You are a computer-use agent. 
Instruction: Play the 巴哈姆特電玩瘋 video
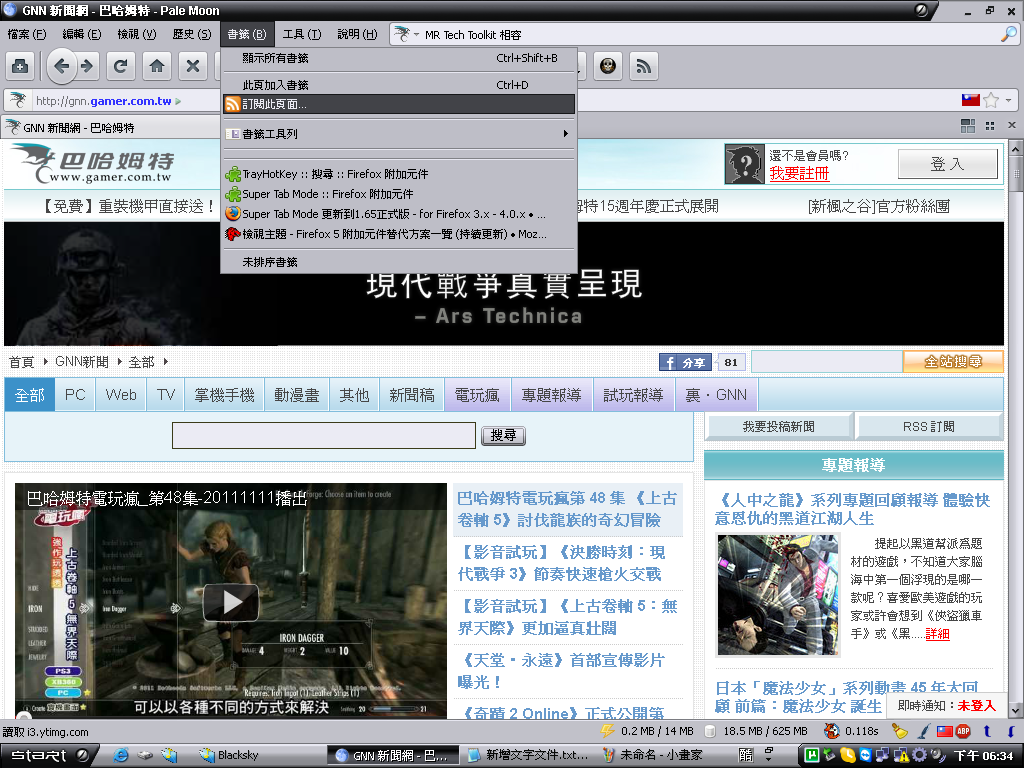point(230,601)
